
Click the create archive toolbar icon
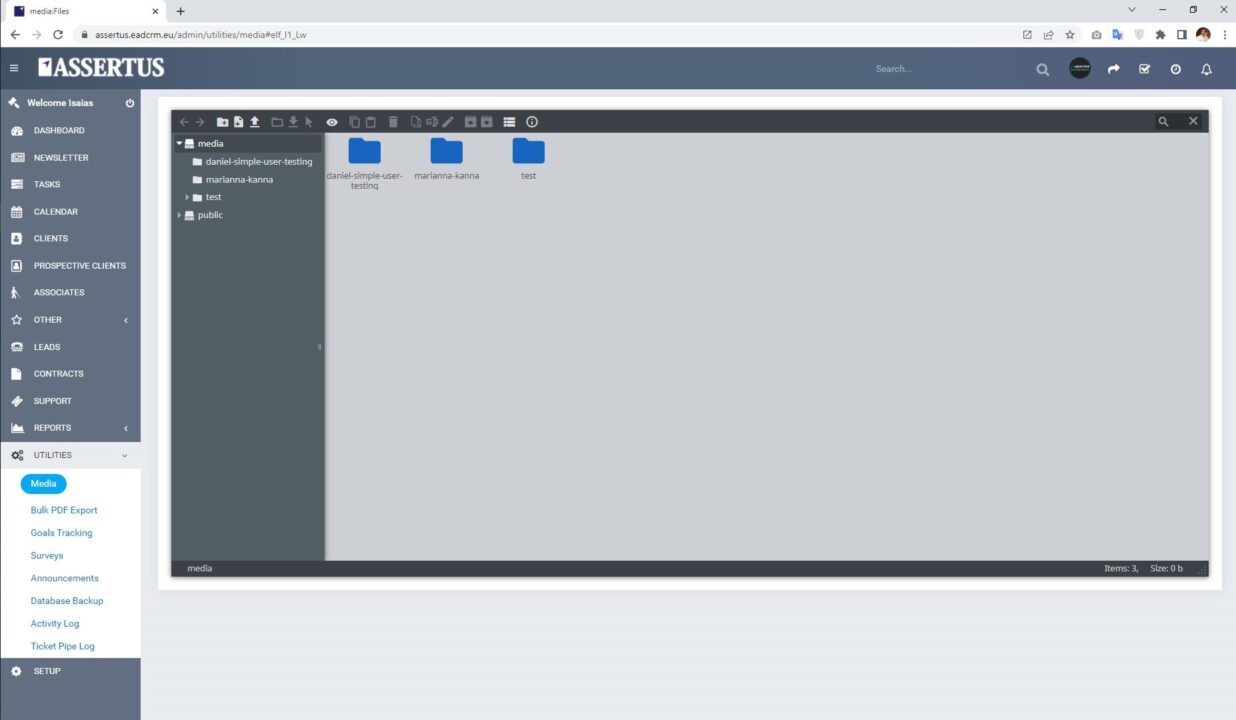coord(487,122)
